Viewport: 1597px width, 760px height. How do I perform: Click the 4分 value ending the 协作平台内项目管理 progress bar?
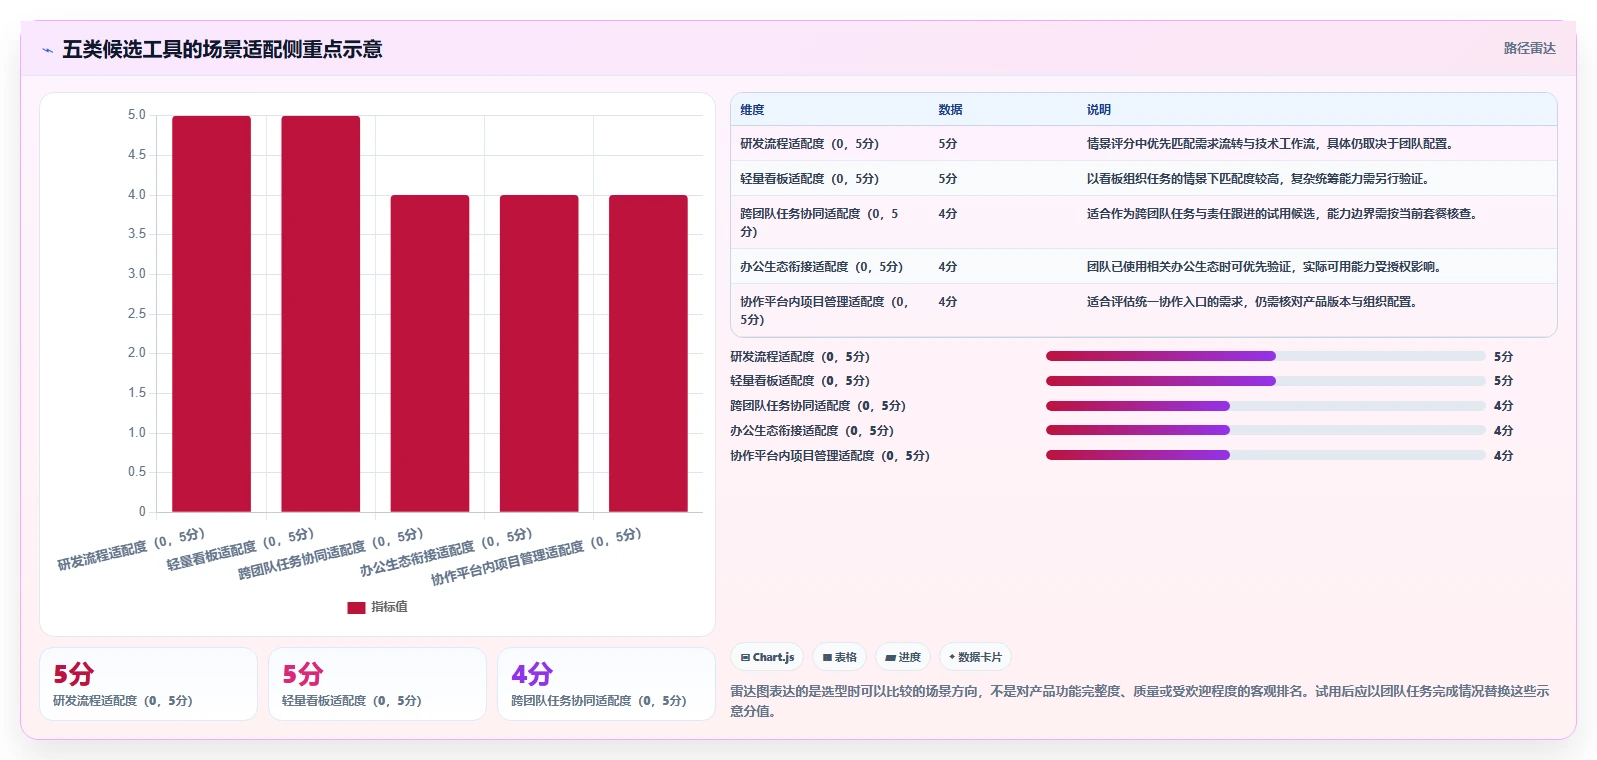coord(1504,456)
